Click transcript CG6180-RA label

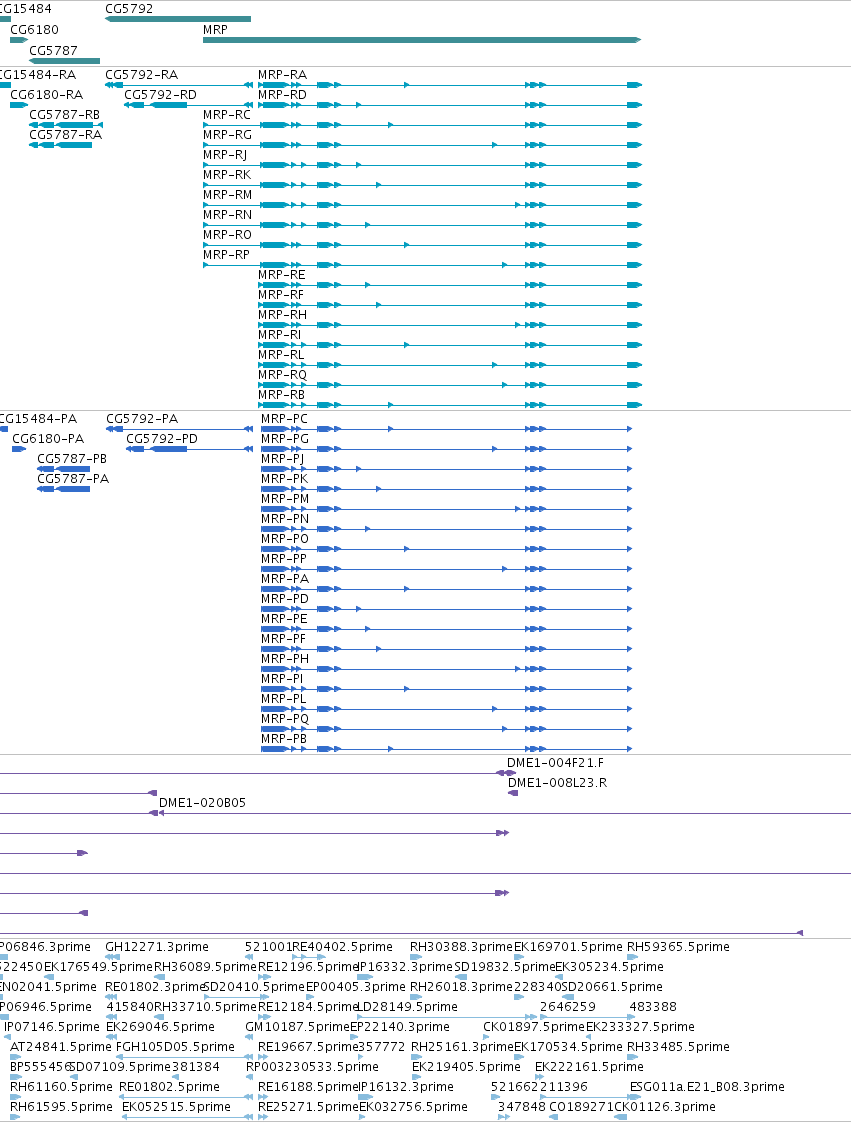click(x=47, y=95)
